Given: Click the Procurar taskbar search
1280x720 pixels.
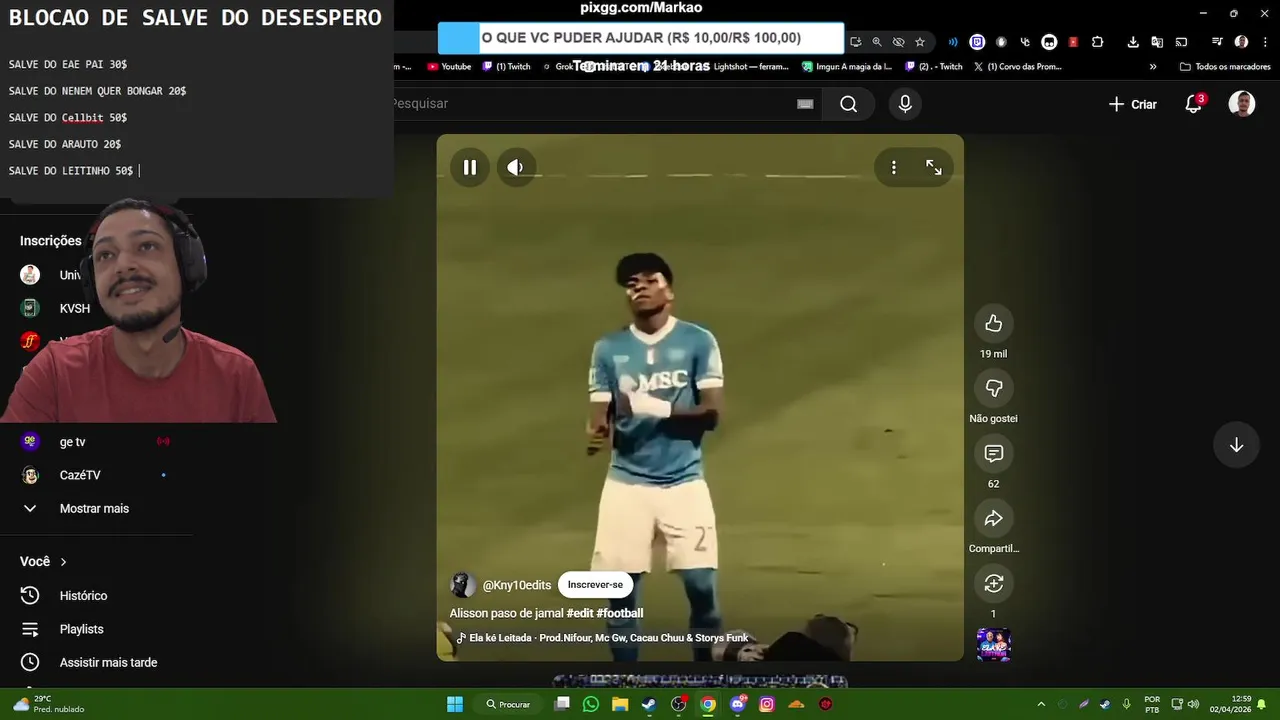Looking at the screenshot, I should click(x=508, y=704).
